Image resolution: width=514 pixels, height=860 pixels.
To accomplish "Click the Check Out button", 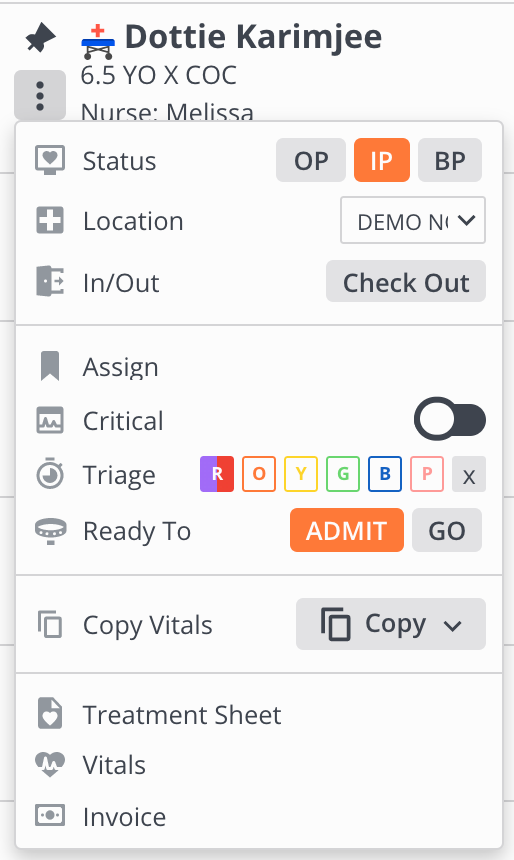I will pos(406,281).
